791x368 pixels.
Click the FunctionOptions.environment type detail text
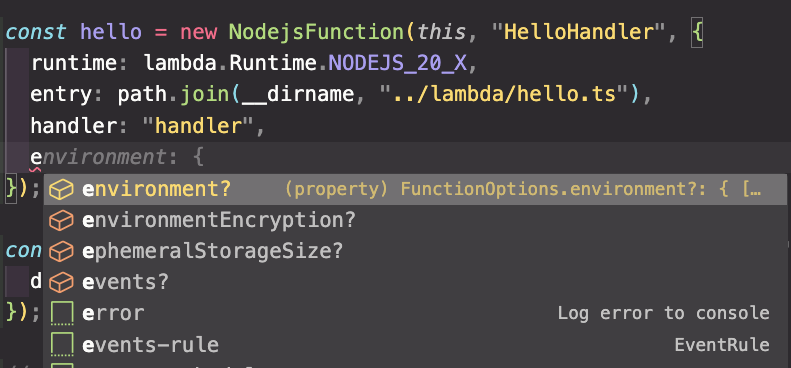tap(523, 190)
